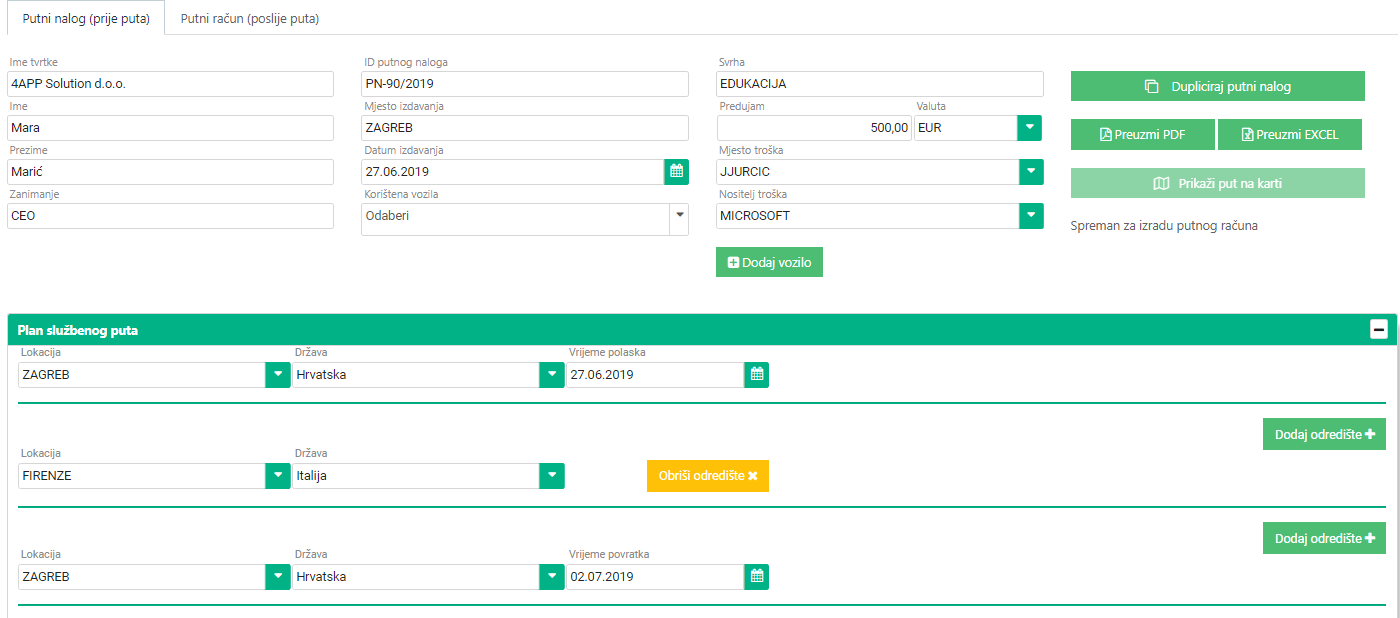Open the Valuta EUR dropdown

click(1030, 128)
